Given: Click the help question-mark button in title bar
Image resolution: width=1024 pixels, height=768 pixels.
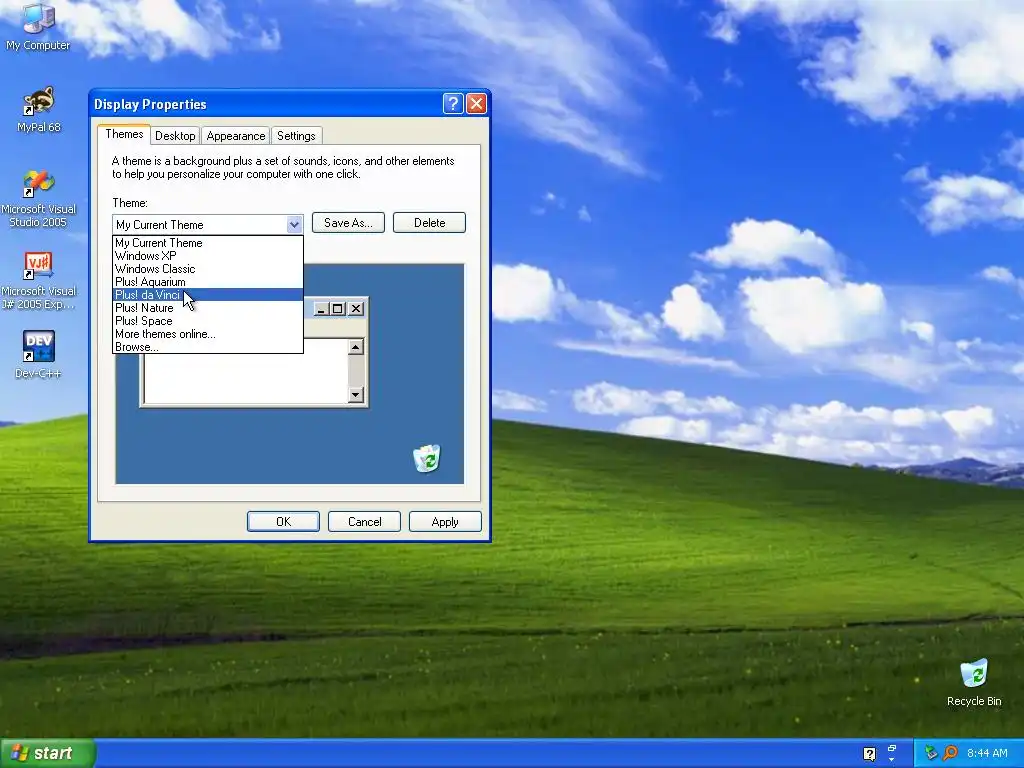Looking at the screenshot, I should pos(453,104).
